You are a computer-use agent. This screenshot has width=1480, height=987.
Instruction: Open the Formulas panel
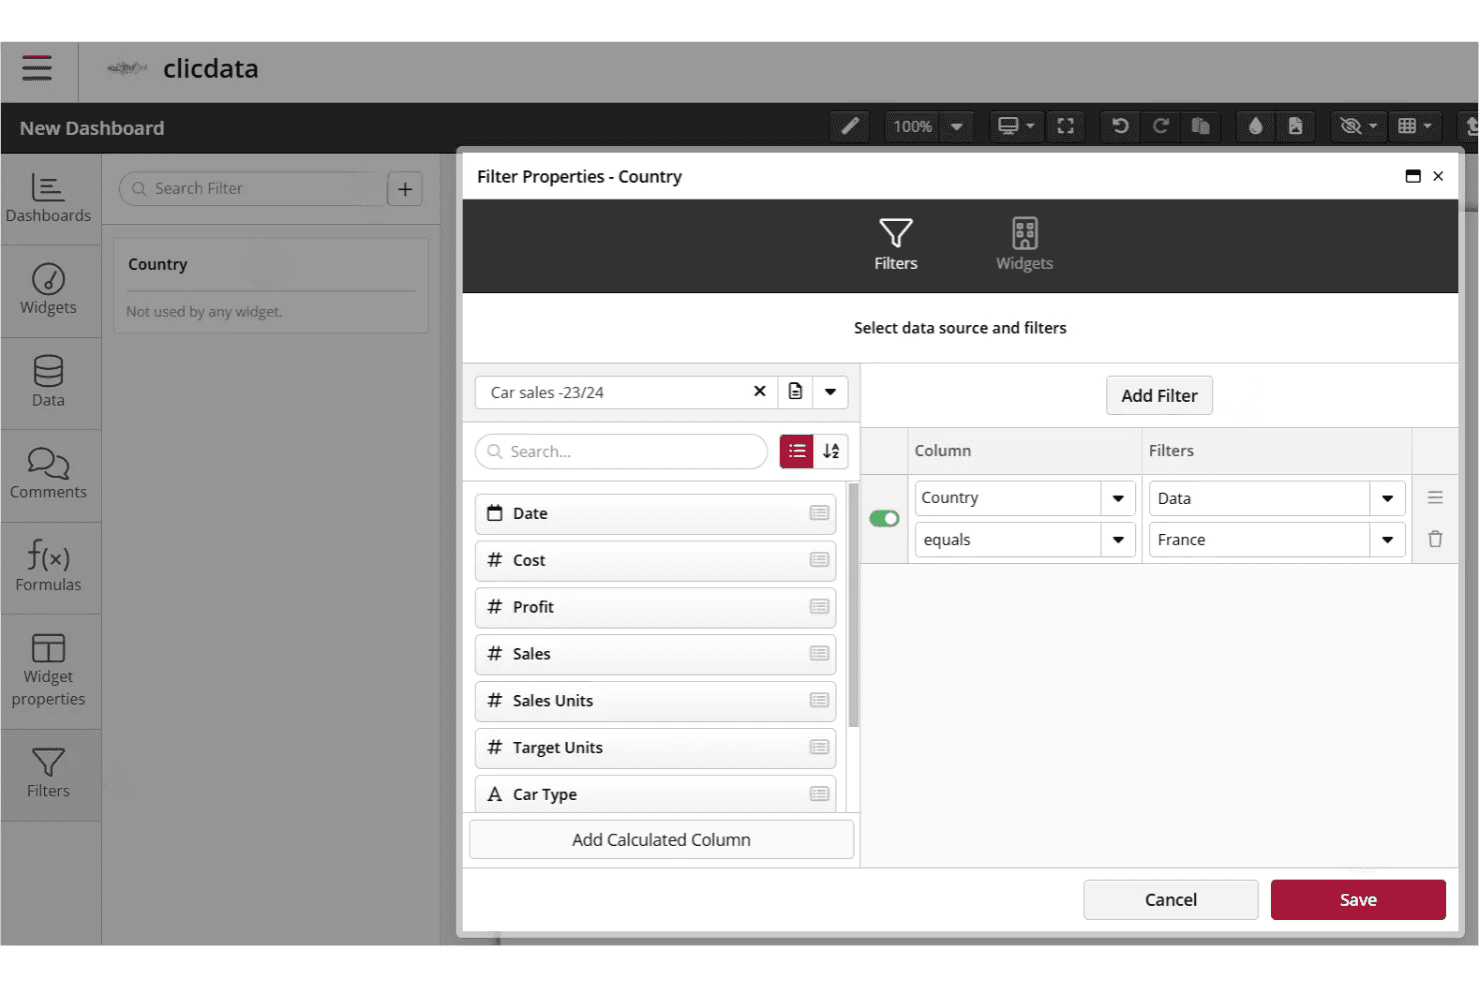tap(48, 566)
